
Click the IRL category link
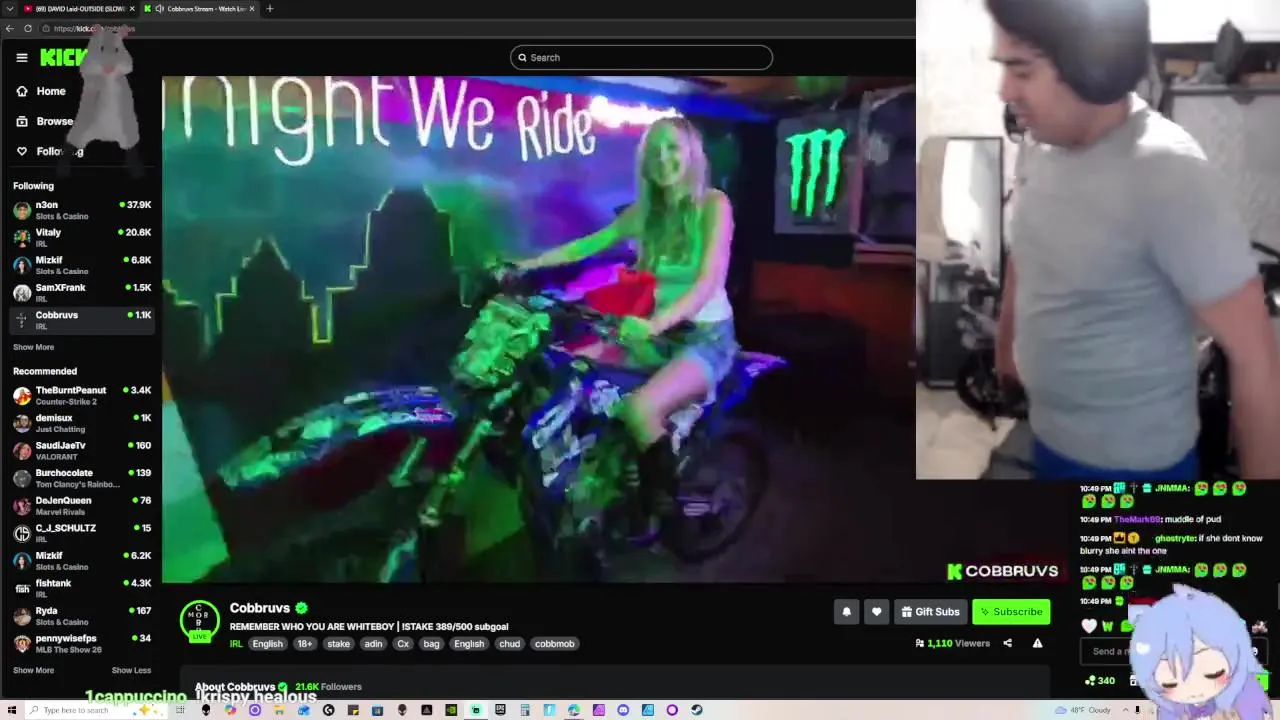[236, 643]
